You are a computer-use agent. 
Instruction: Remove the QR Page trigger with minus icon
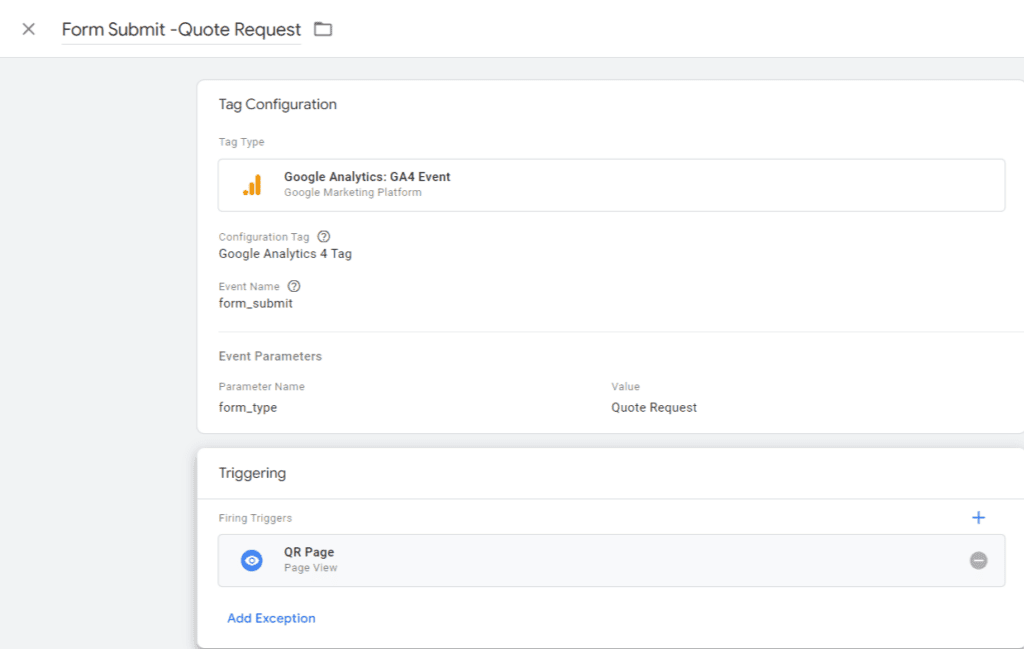point(978,560)
